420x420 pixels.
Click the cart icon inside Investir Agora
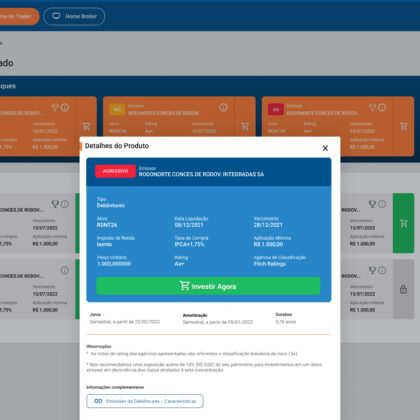point(184,286)
